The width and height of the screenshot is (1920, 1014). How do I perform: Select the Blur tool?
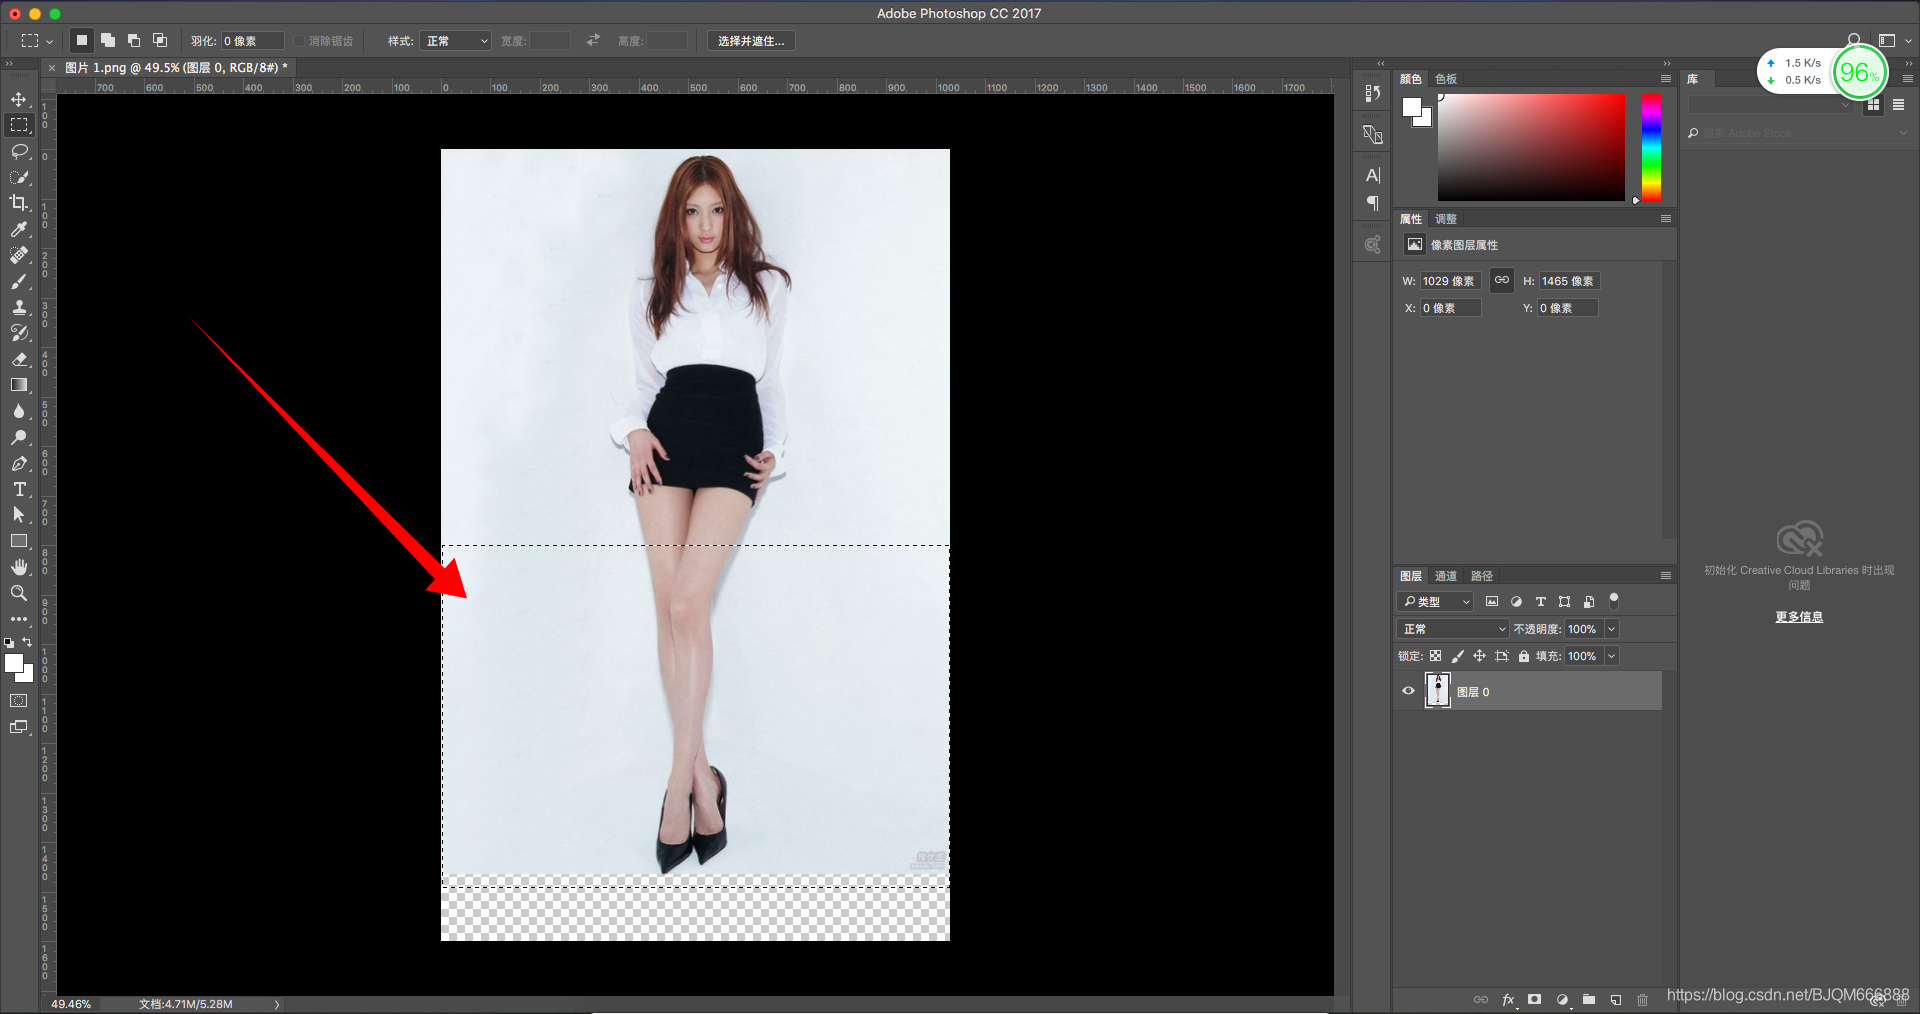(x=19, y=411)
